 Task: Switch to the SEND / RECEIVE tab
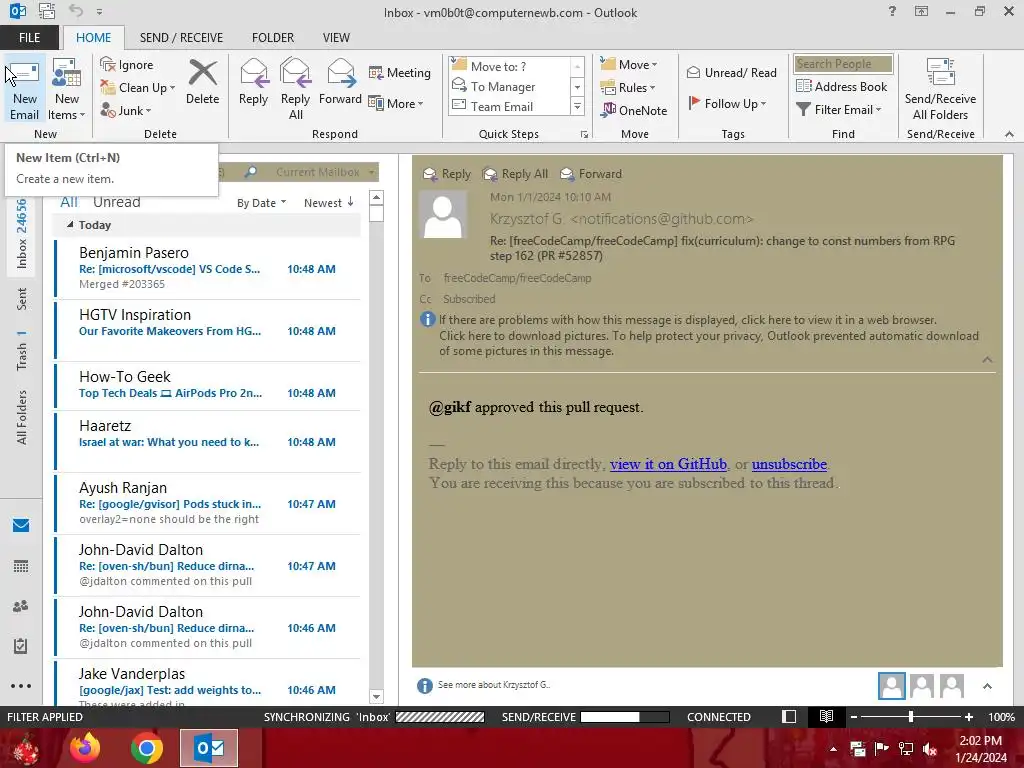click(181, 38)
